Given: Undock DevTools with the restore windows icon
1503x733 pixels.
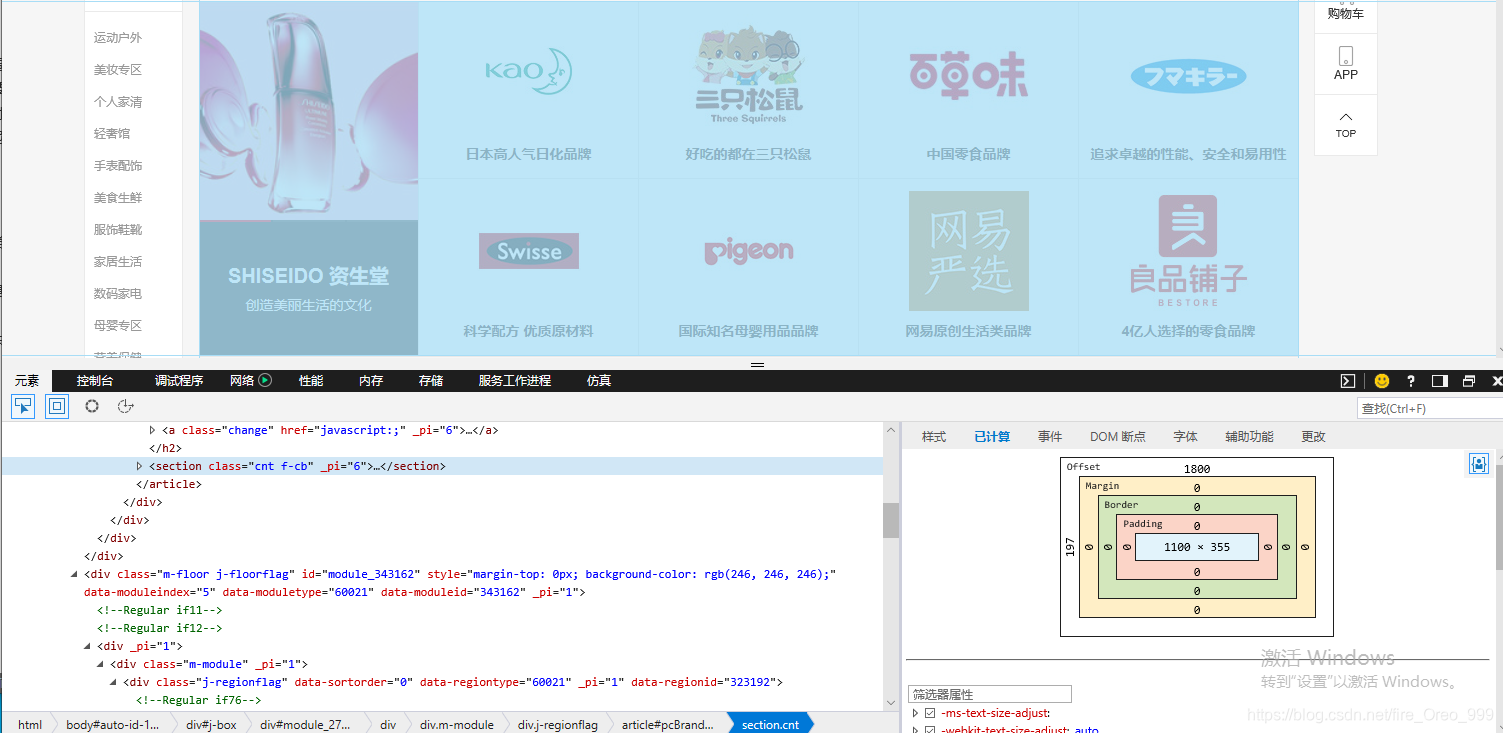Looking at the screenshot, I should 1469,381.
